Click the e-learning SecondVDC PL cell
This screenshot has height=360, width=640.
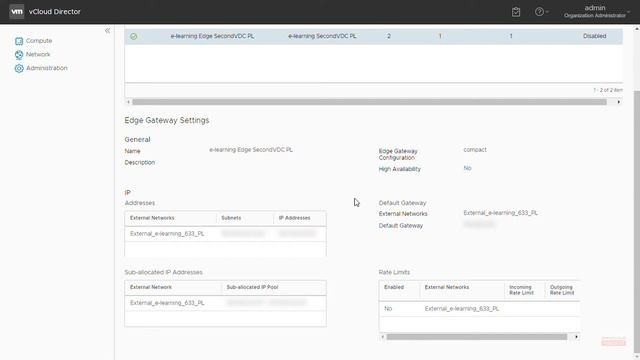[x=322, y=36]
